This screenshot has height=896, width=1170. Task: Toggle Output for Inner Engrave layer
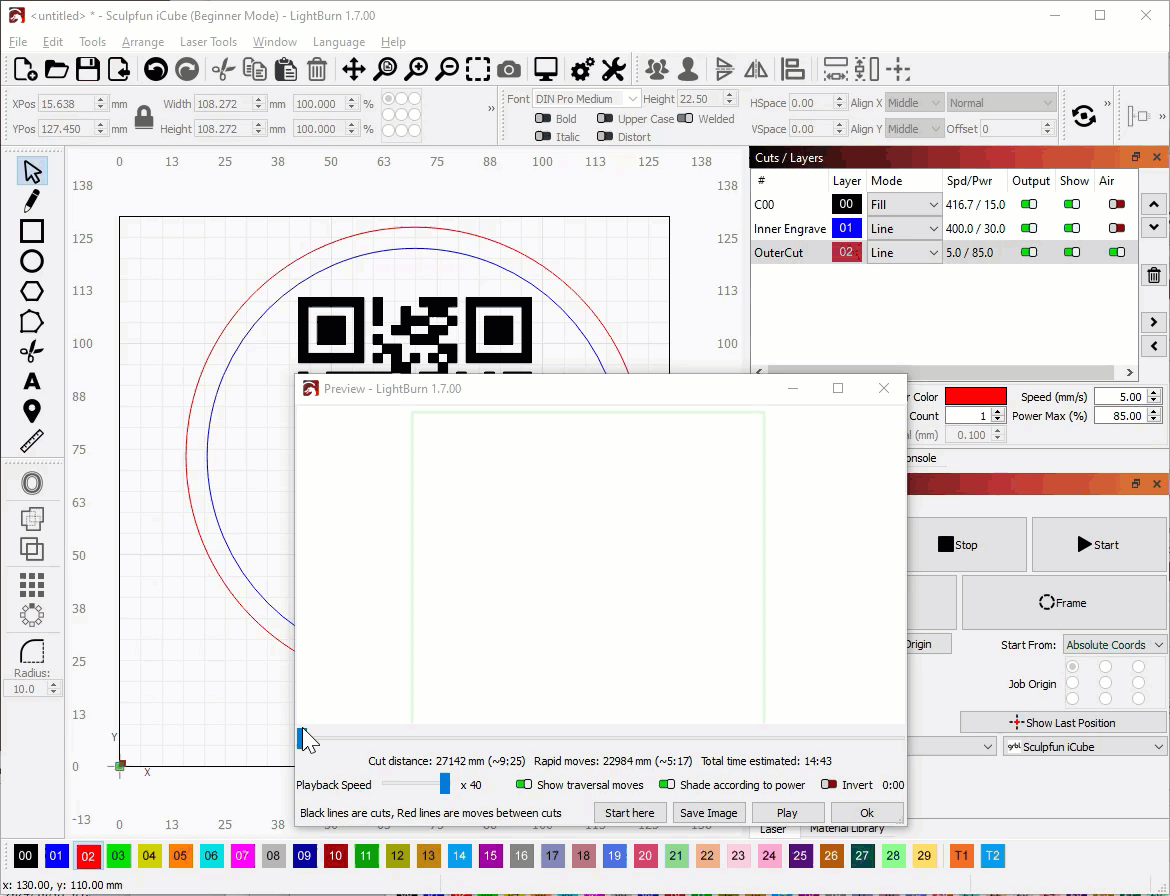[1028, 229]
